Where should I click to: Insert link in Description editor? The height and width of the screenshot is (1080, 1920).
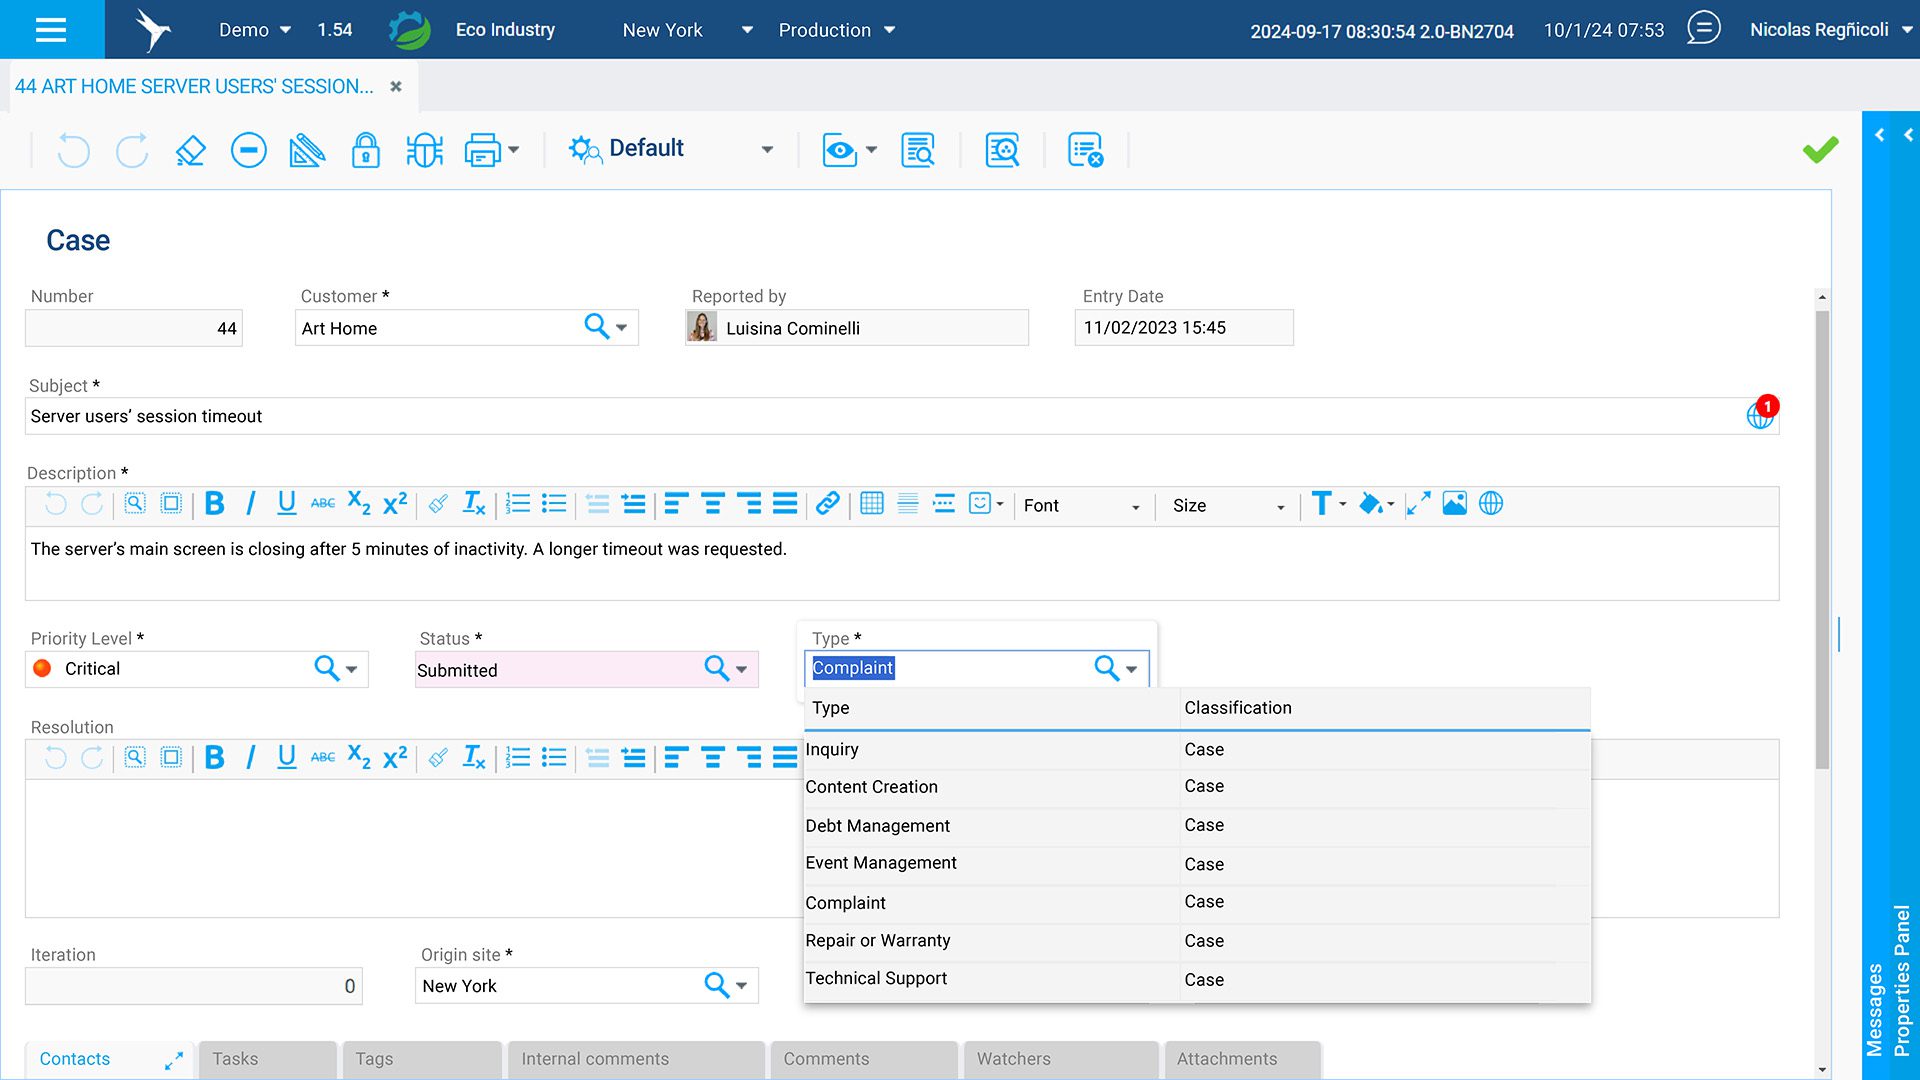pyautogui.click(x=827, y=504)
